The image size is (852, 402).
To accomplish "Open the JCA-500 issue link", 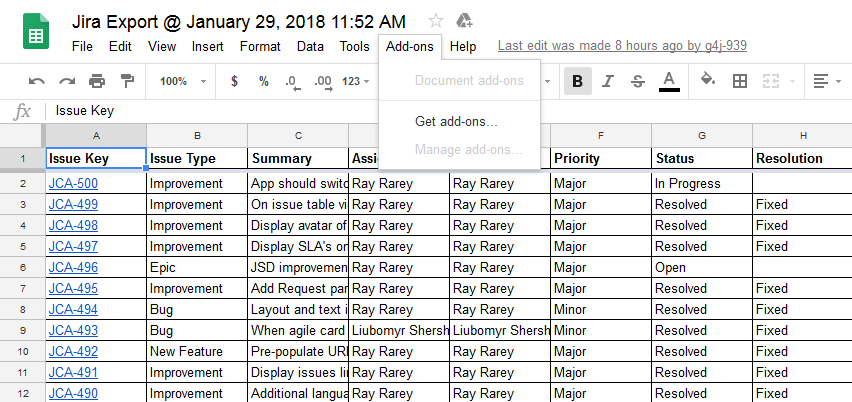I will (x=73, y=183).
